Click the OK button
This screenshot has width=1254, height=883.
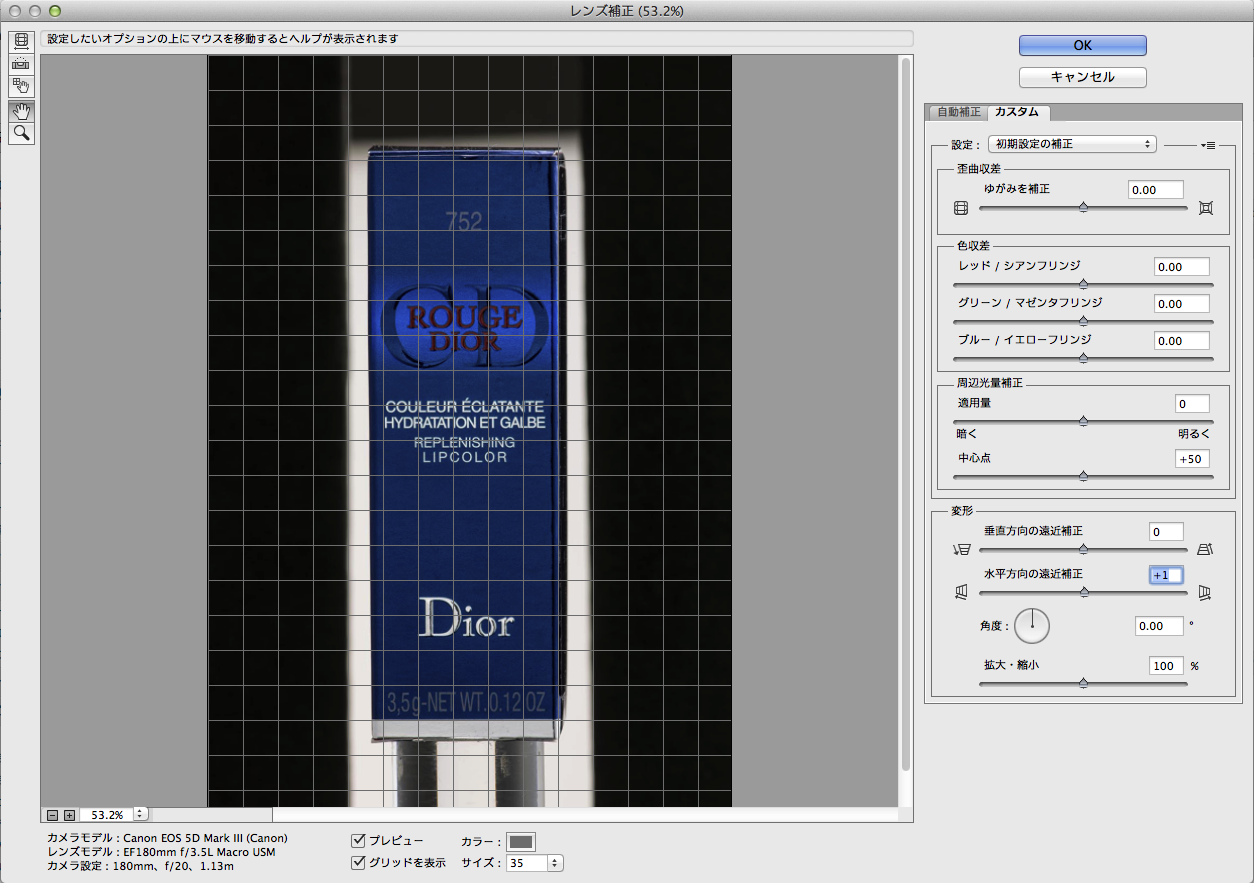(x=1082, y=45)
